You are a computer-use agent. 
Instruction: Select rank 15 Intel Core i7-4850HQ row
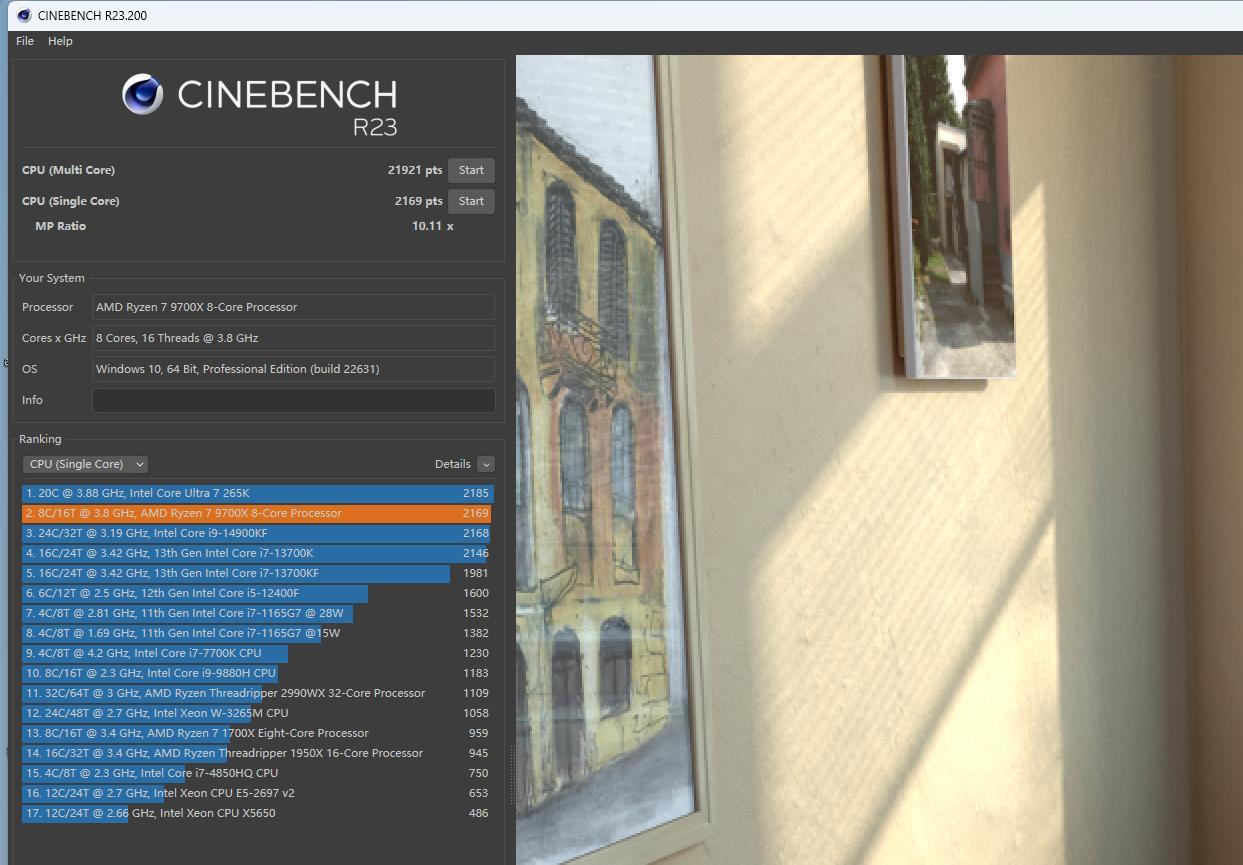[258, 773]
